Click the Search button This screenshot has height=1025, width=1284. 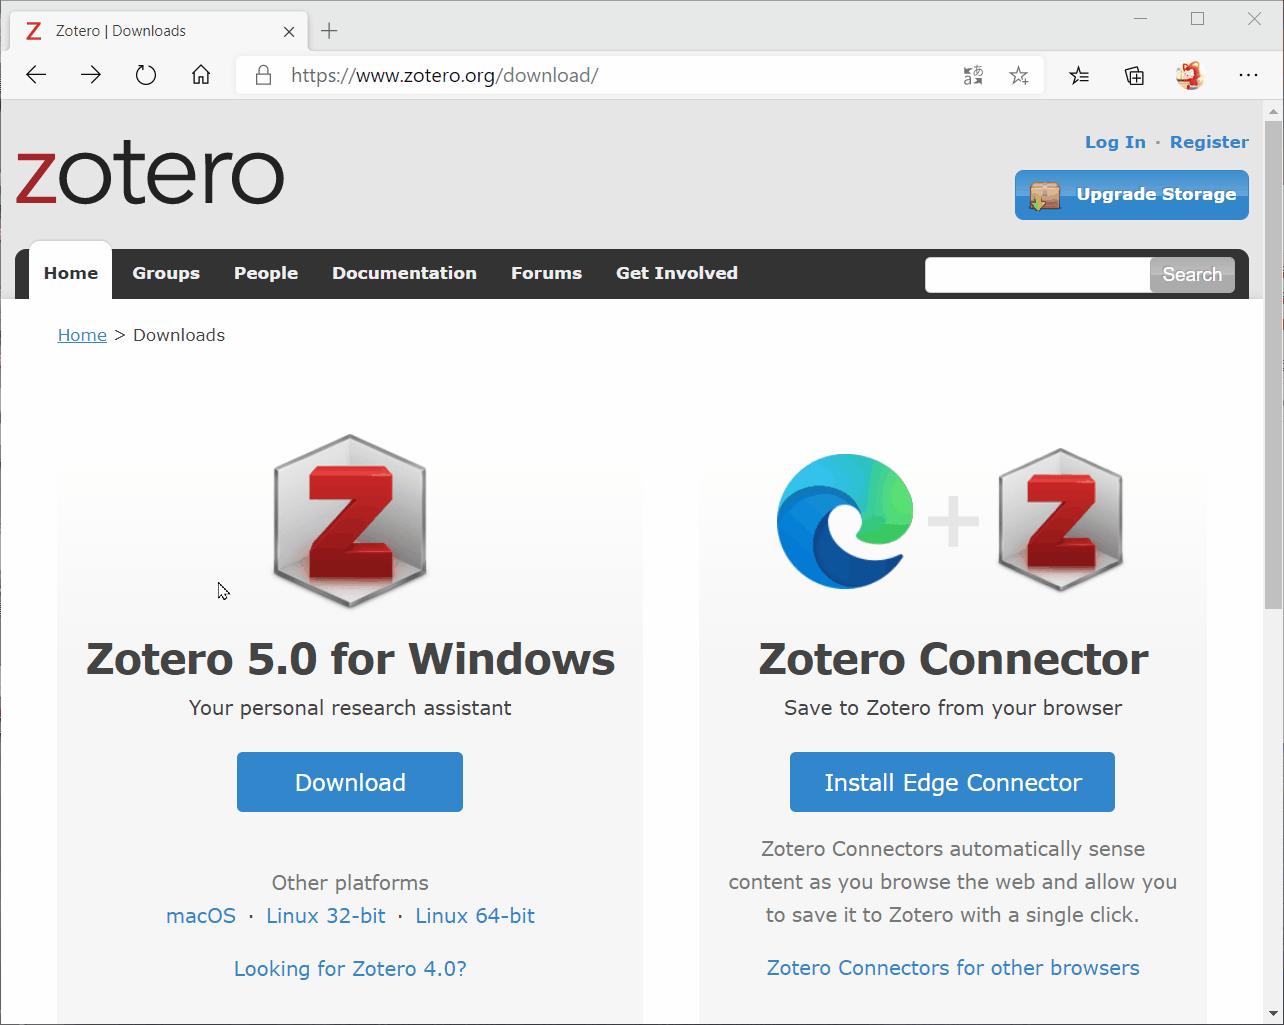1192,275
